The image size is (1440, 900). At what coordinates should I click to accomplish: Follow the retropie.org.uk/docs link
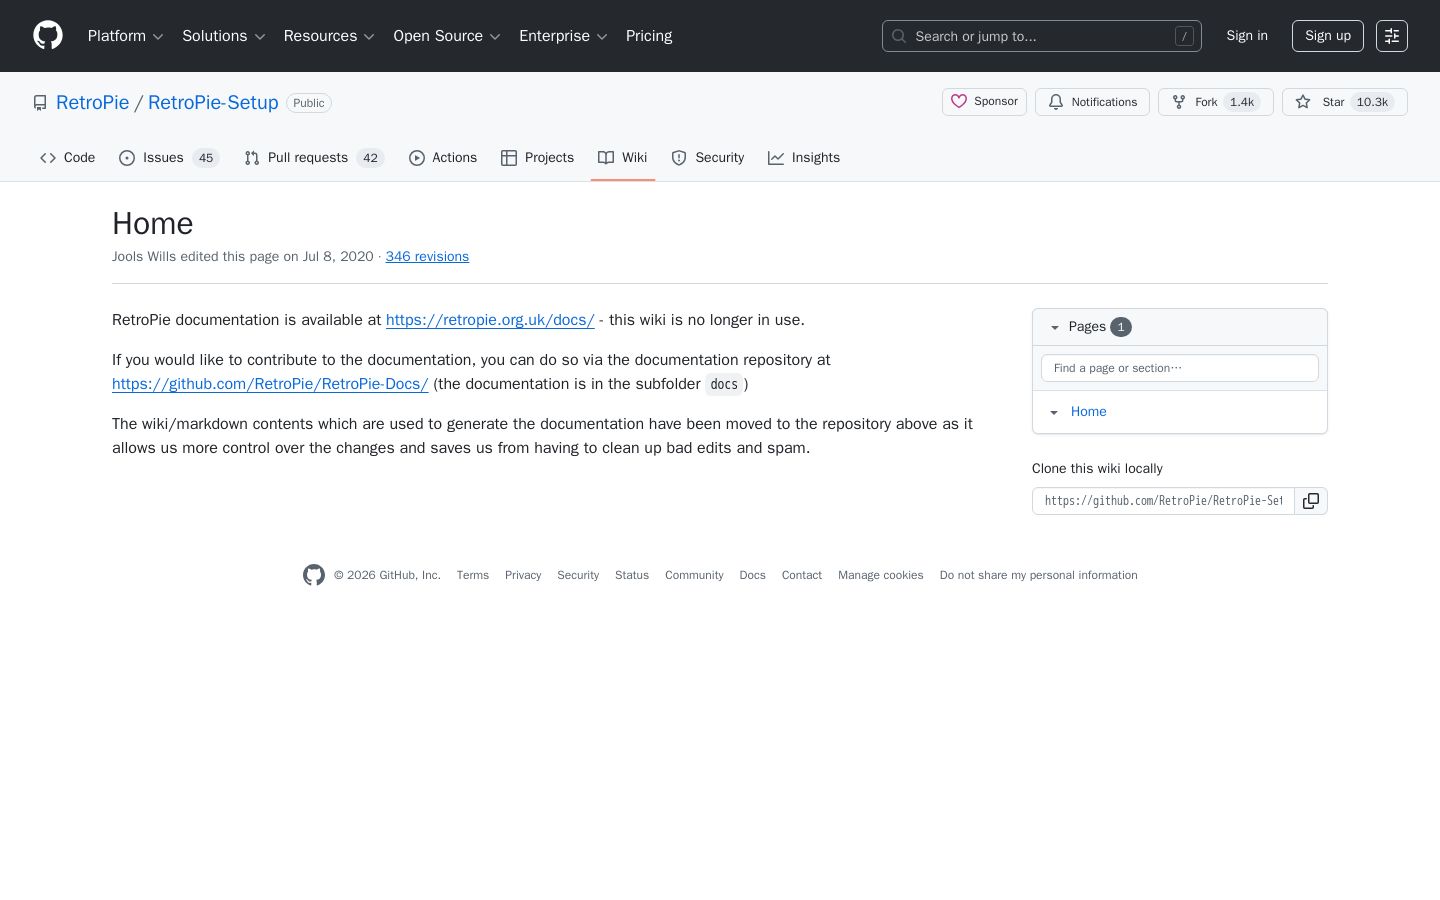coord(490,320)
